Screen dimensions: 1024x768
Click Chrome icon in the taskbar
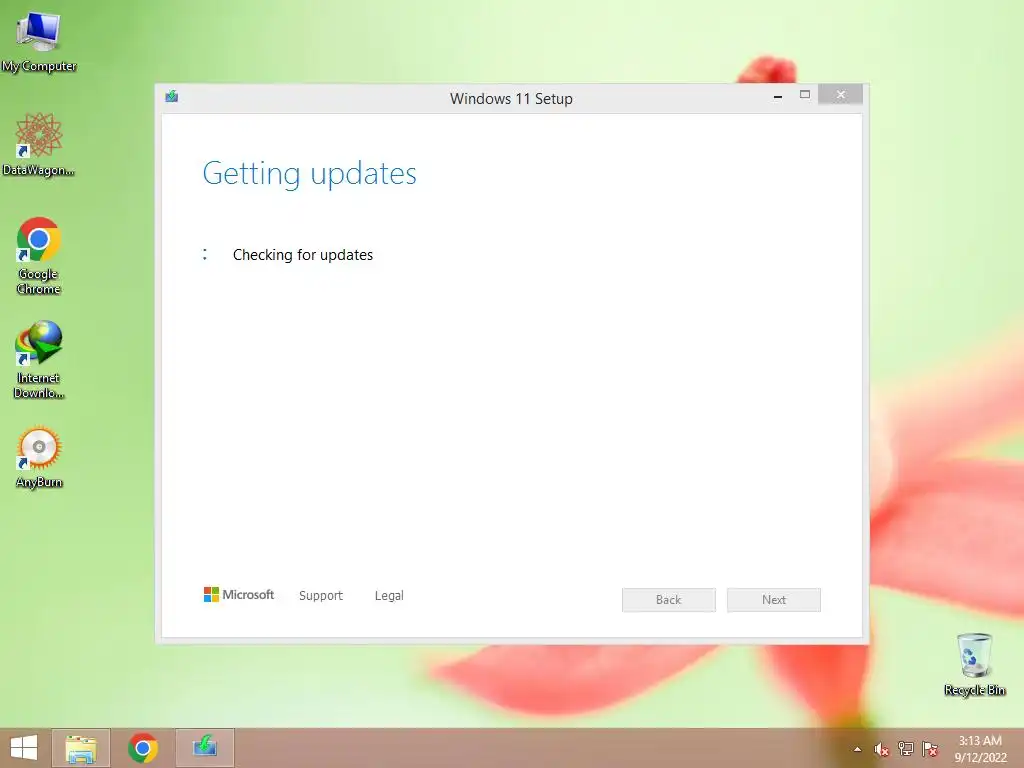coord(143,748)
